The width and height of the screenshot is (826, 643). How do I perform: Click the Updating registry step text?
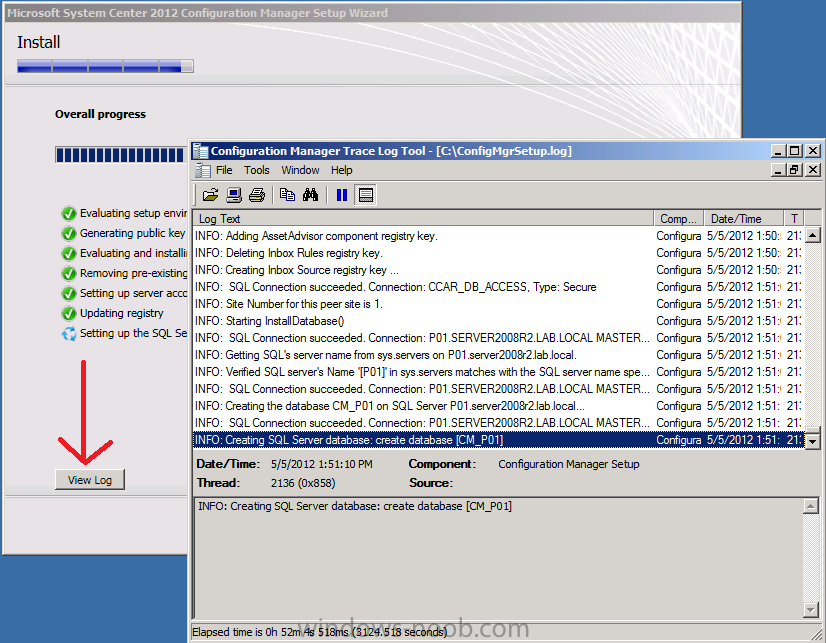tap(122, 313)
